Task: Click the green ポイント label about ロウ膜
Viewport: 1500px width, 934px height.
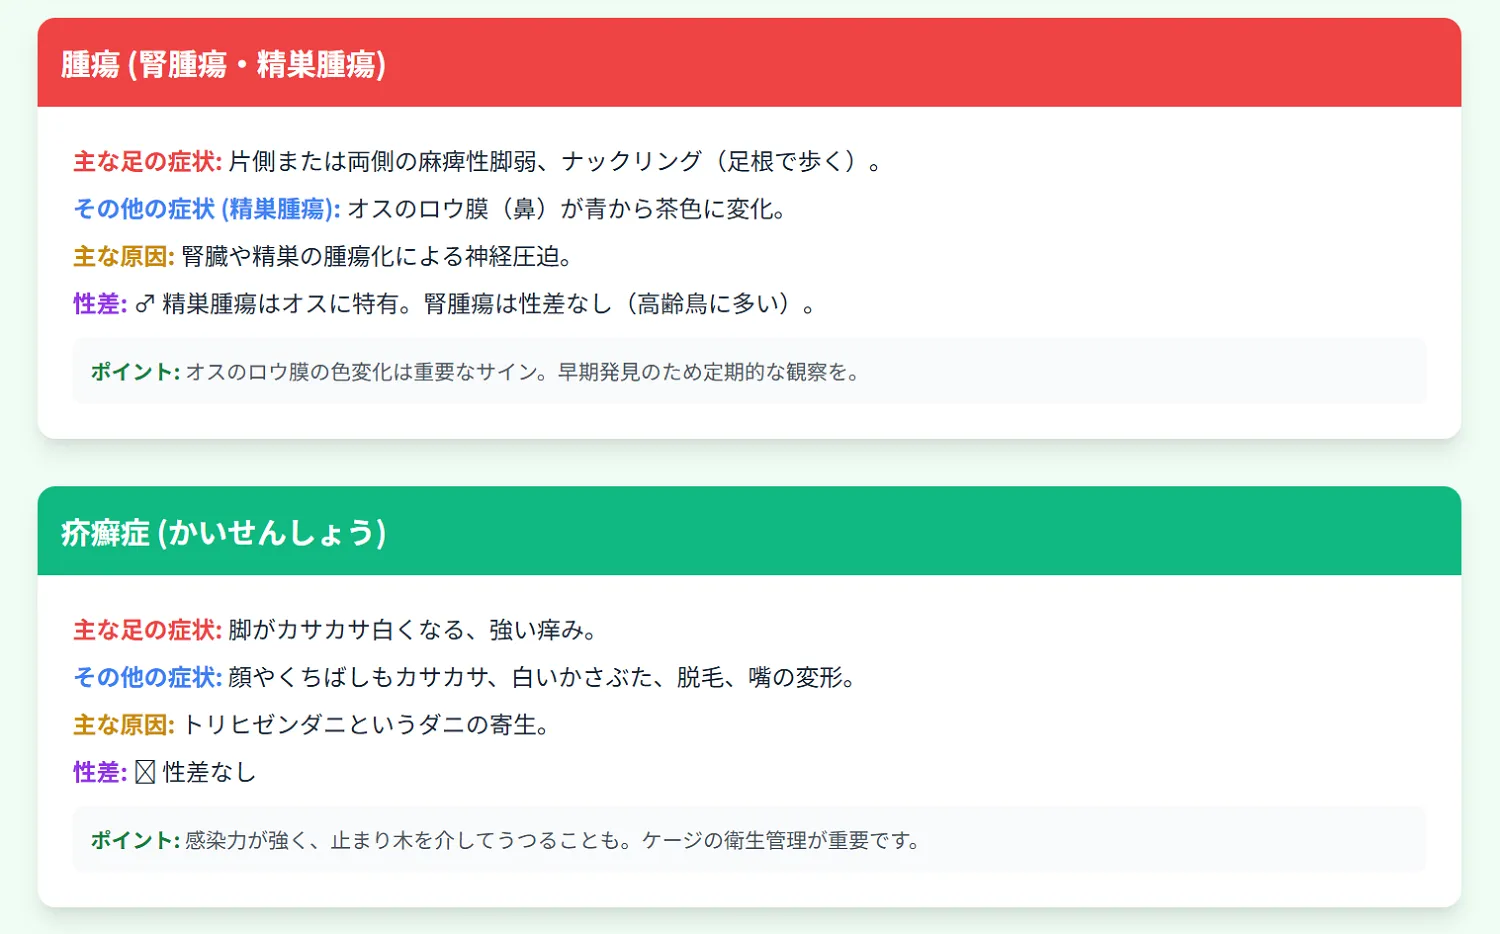Action: (135, 372)
